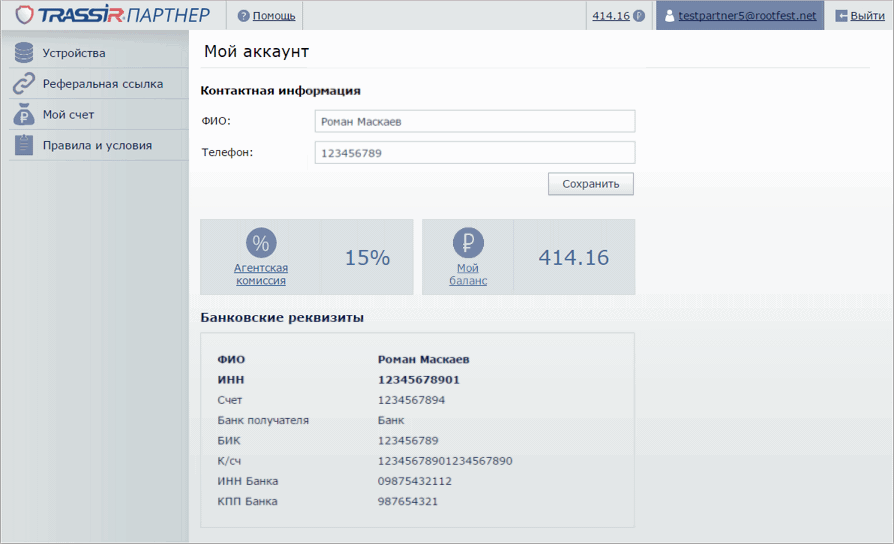
Task: Open Устройства in the sidebar
Action: 74,53
